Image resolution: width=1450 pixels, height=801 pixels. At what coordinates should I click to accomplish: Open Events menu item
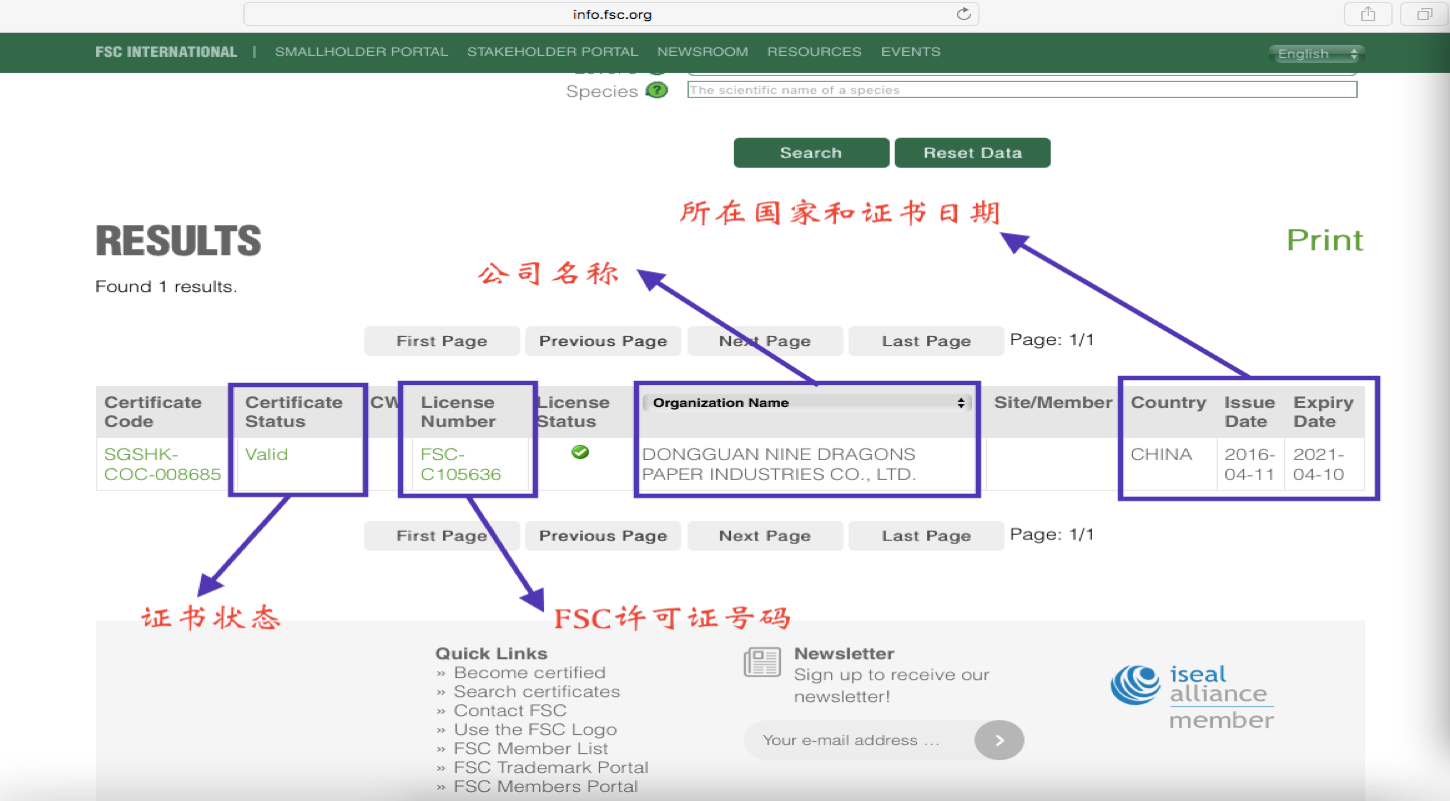pyautogui.click(x=910, y=52)
